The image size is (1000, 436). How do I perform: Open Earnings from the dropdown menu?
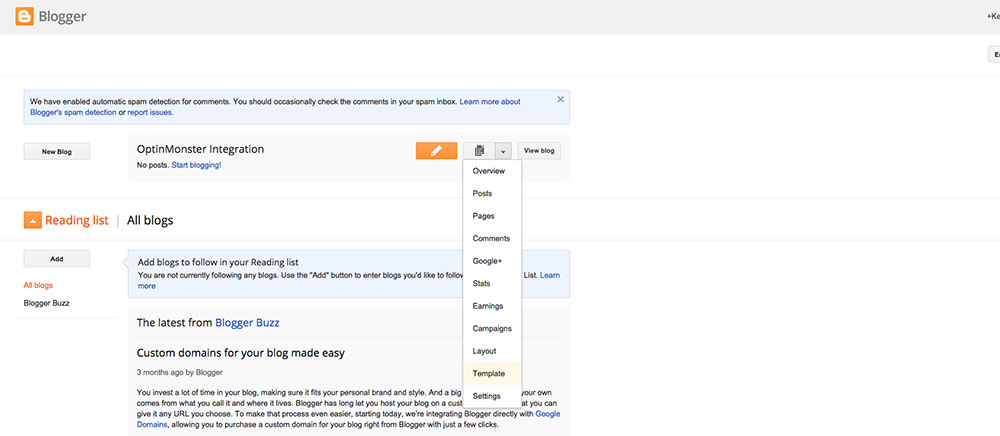492,306
